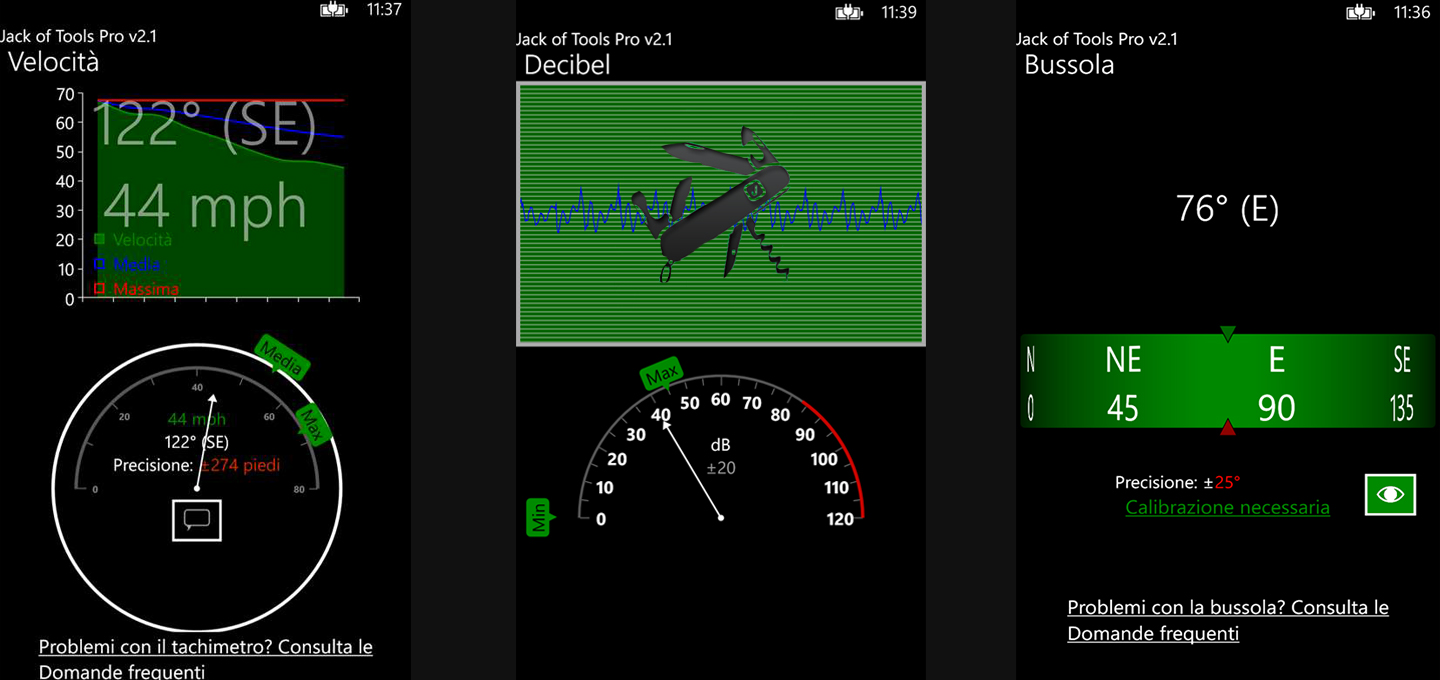Tap the green Max tag on speedometer
Screen dimensions: 1440x680
click(x=314, y=425)
